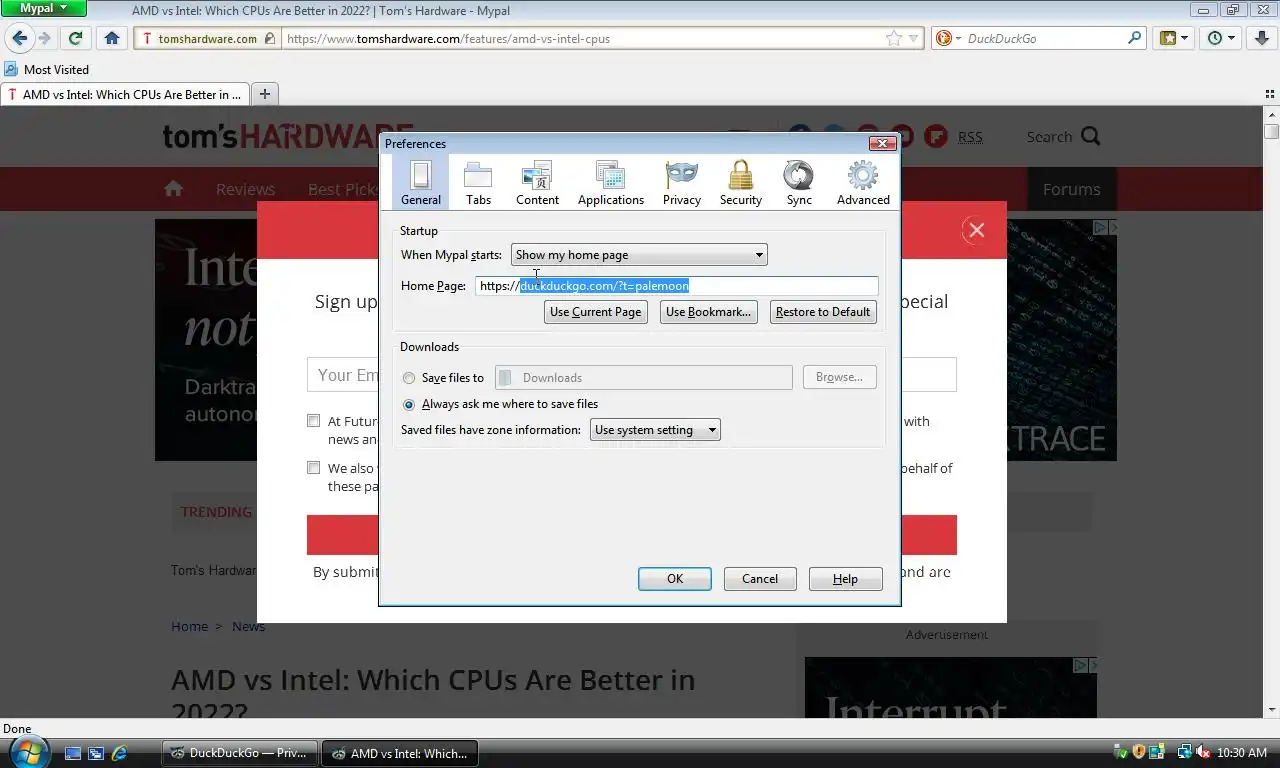Open the Advanced gear preferences pane

point(863,183)
